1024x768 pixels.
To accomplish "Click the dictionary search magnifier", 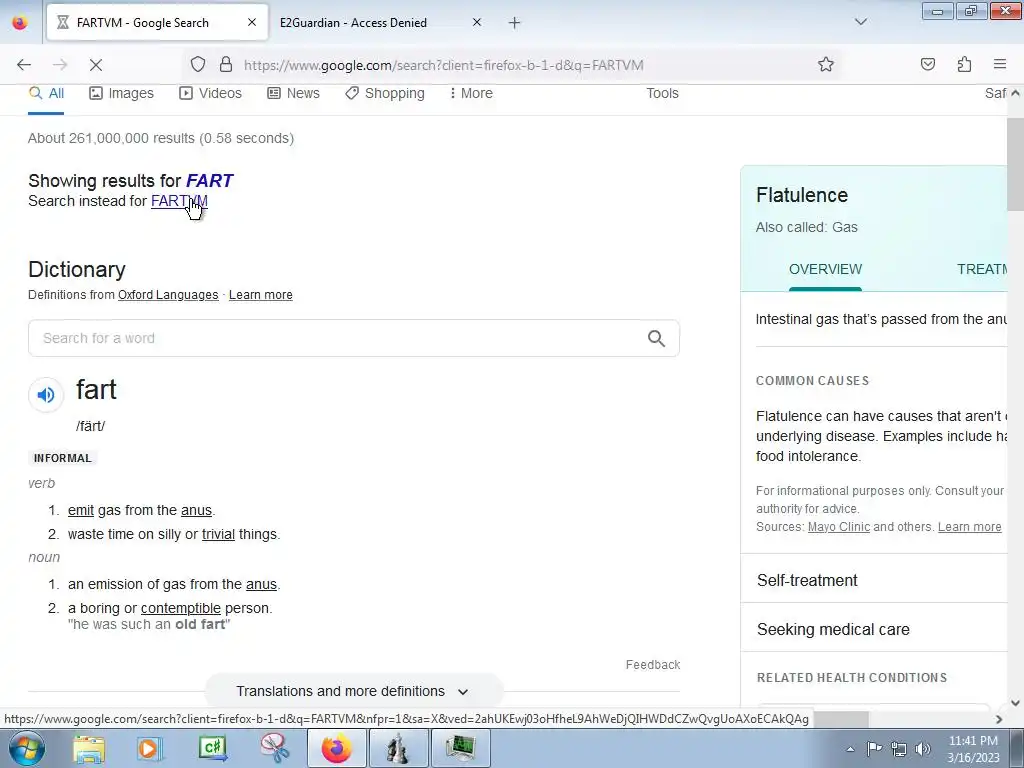I will [656, 338].
